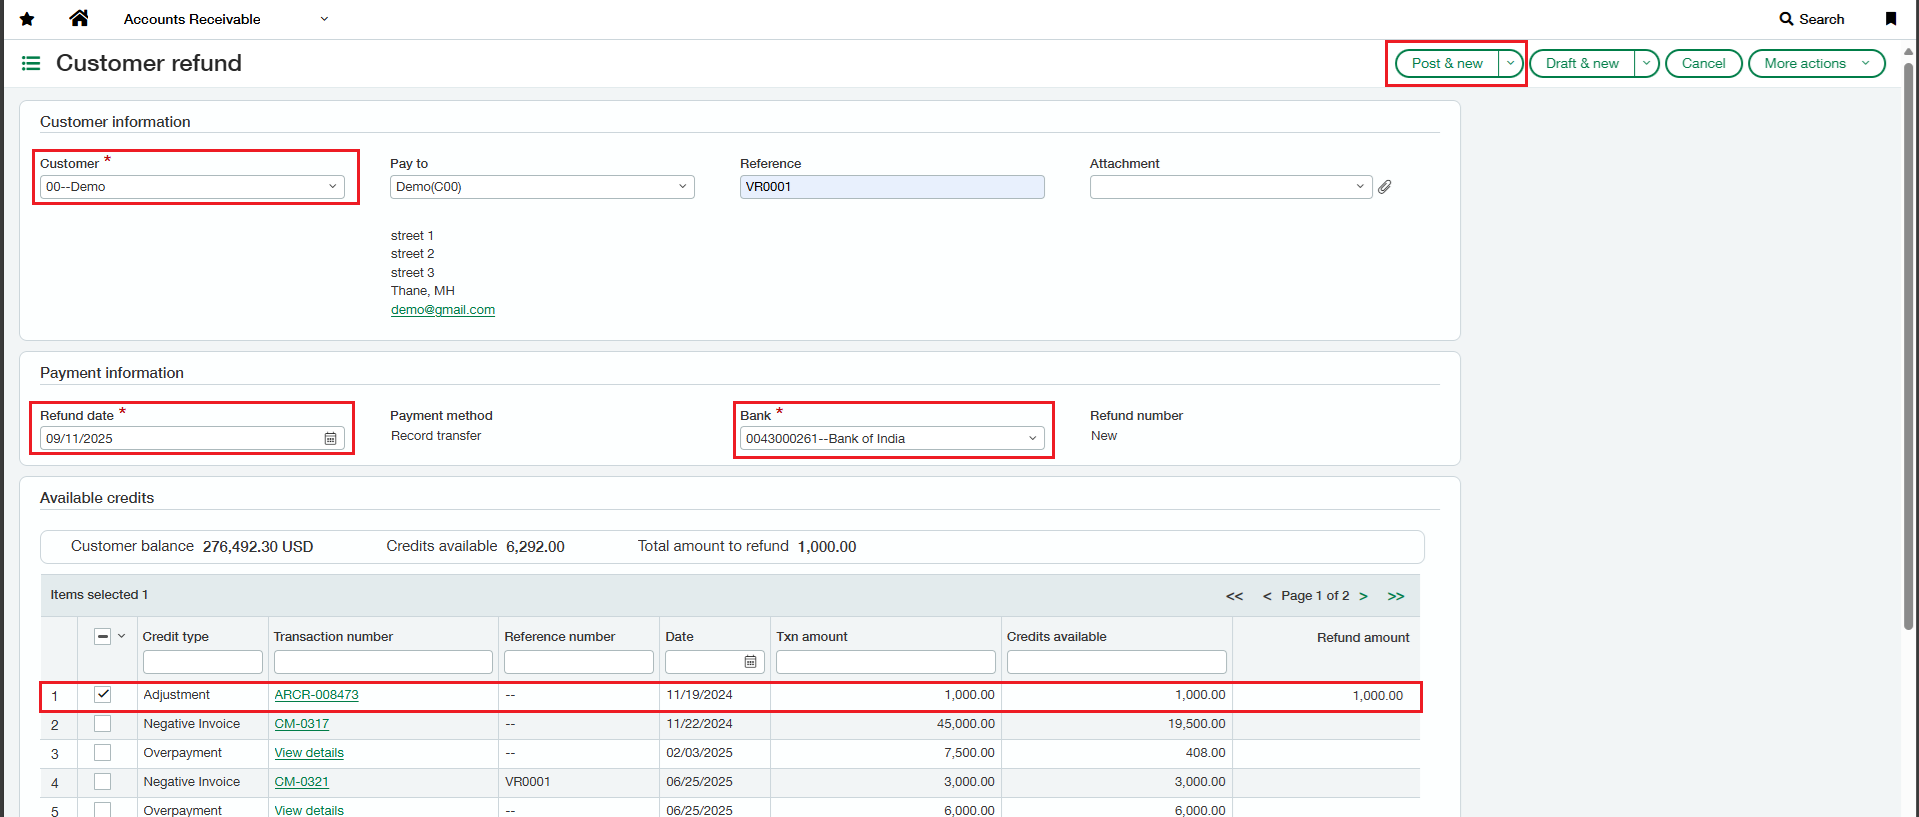Open the Refund date calendar icon
The image size is (1919, 817).
tap(330, 439)
